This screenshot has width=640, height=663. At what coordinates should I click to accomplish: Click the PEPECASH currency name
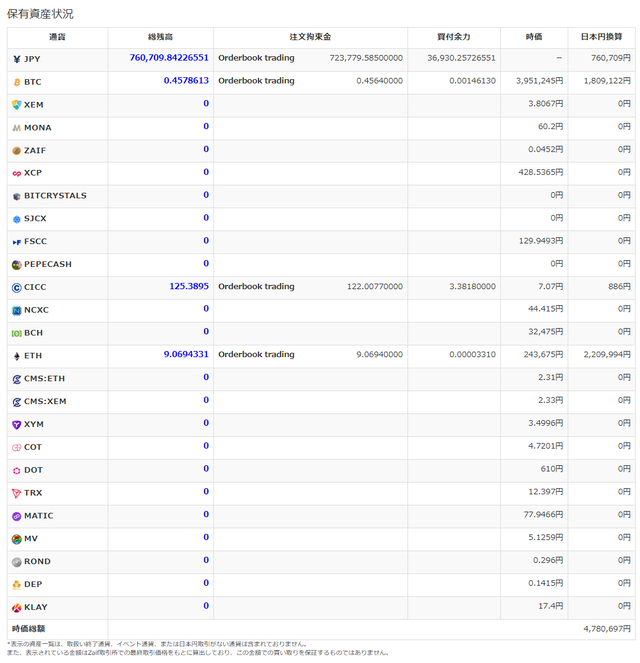coord(48,264)
